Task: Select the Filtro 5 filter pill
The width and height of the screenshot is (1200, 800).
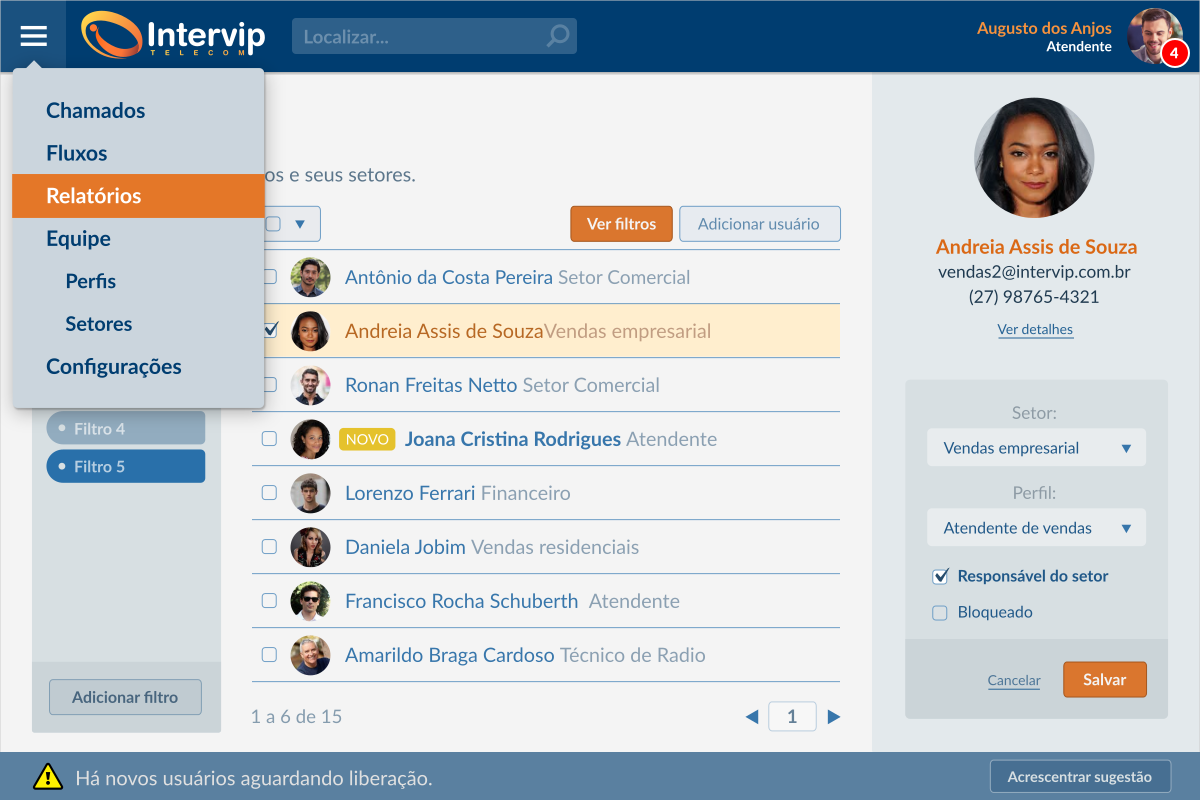Action: tap(126, 467)
